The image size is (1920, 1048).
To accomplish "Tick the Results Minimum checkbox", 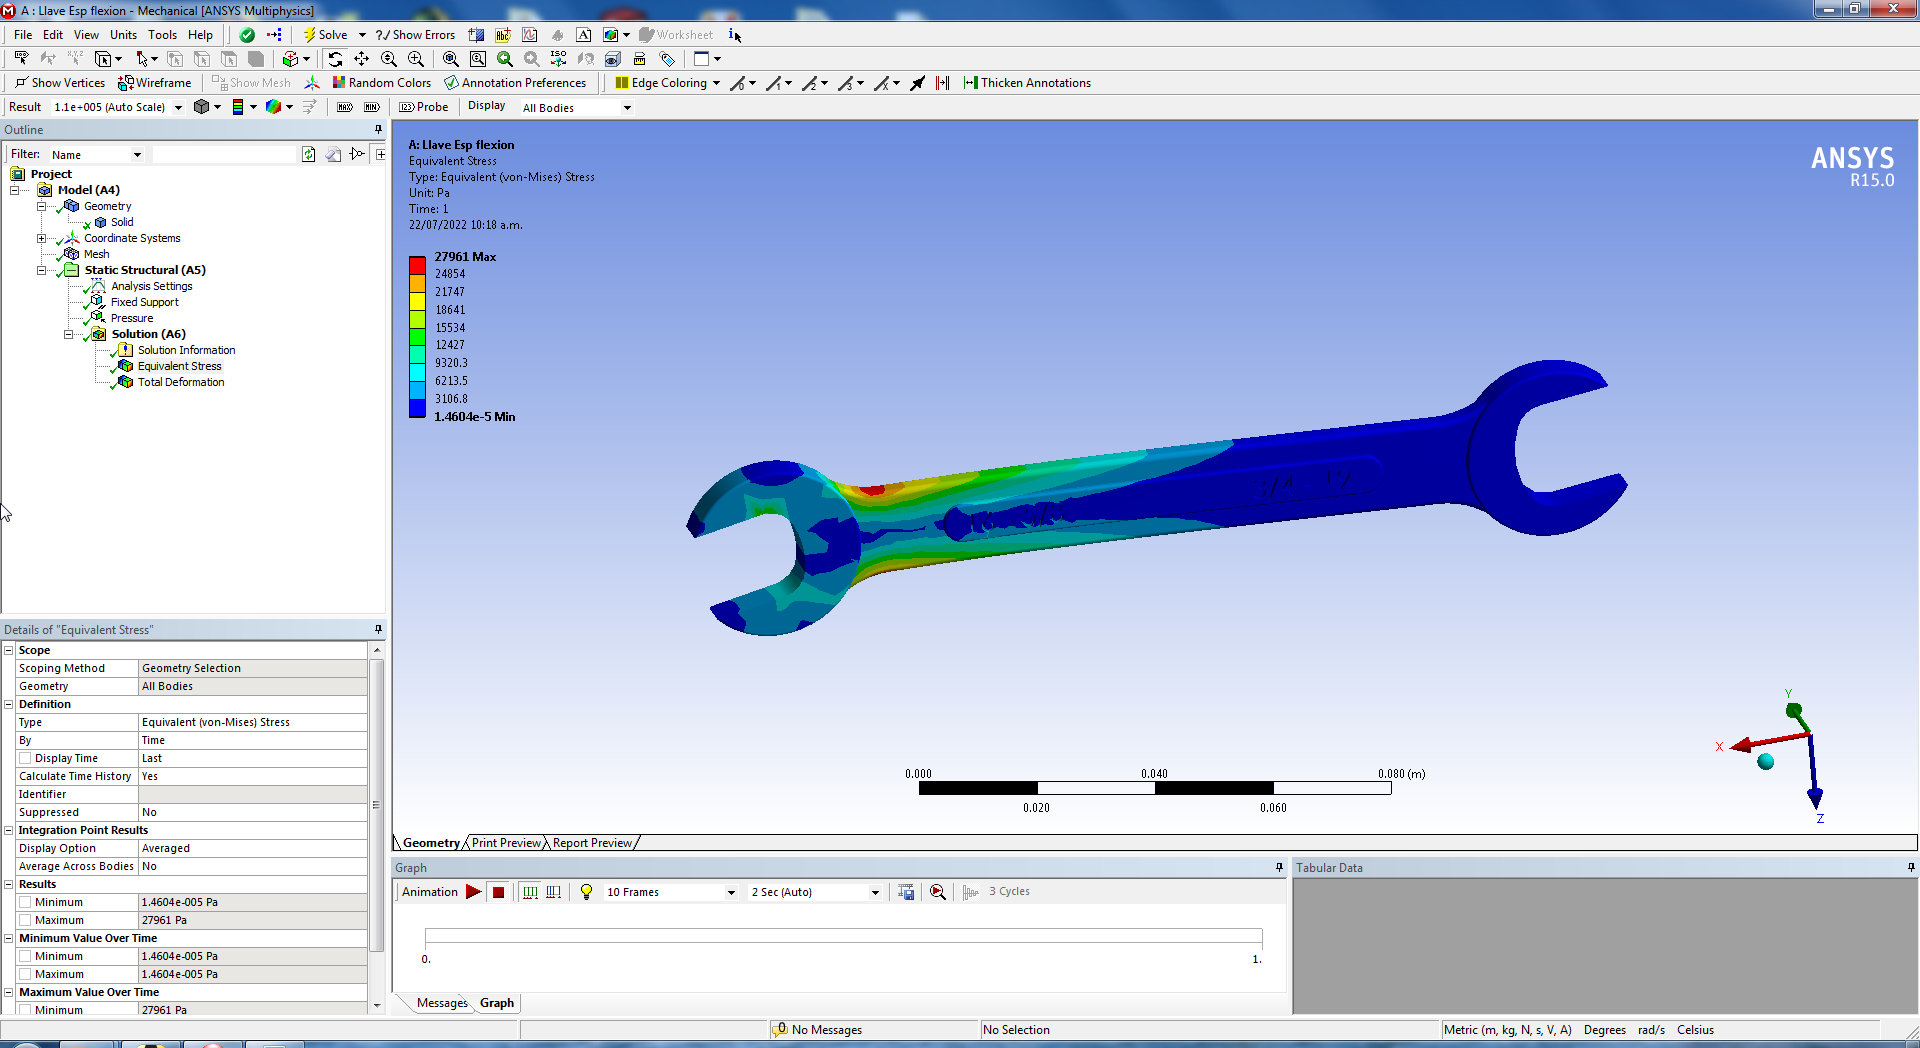I will [25, 902].
